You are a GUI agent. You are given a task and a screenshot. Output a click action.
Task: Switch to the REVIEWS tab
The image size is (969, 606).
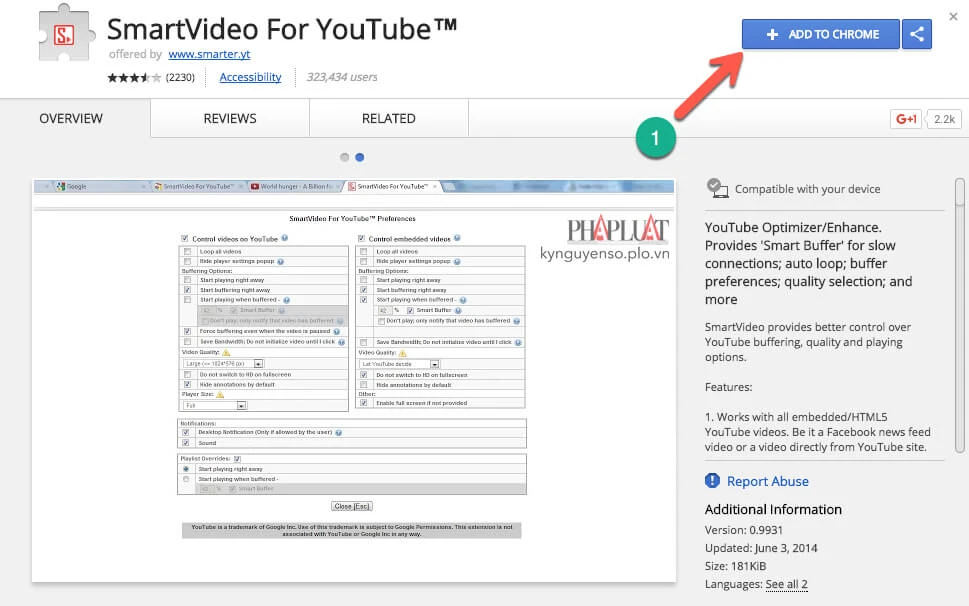(228, 118)
